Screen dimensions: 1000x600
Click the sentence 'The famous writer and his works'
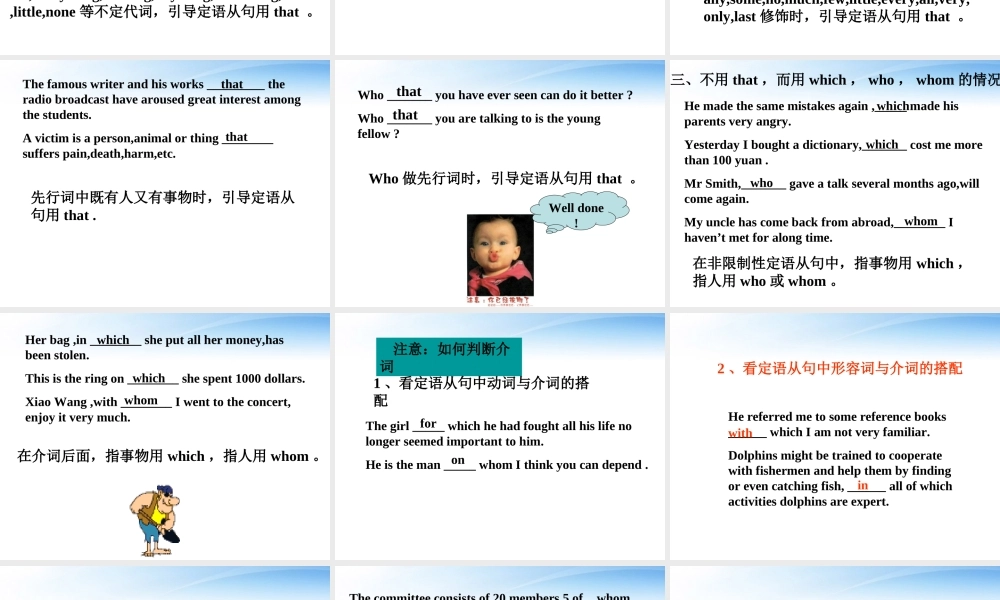(113, 84)
